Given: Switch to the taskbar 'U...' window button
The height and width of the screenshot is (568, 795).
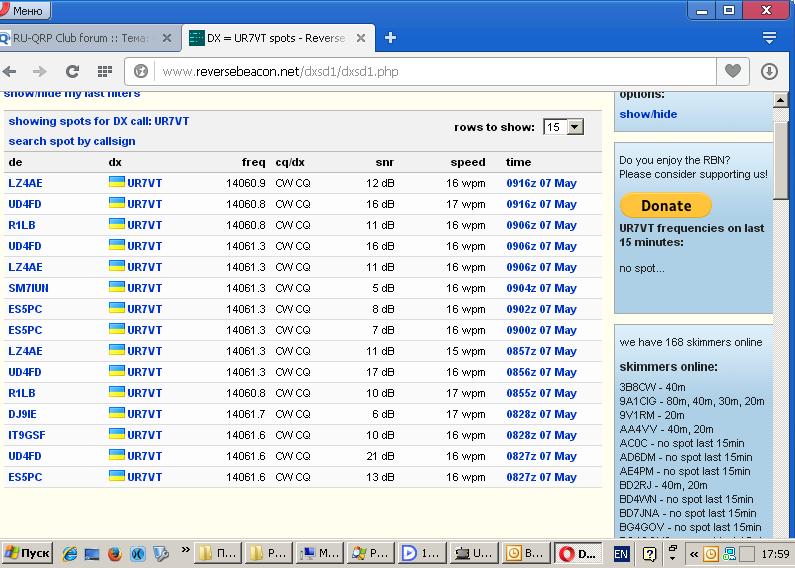Looking at the screenshot, I should click(x=474, y=553).
